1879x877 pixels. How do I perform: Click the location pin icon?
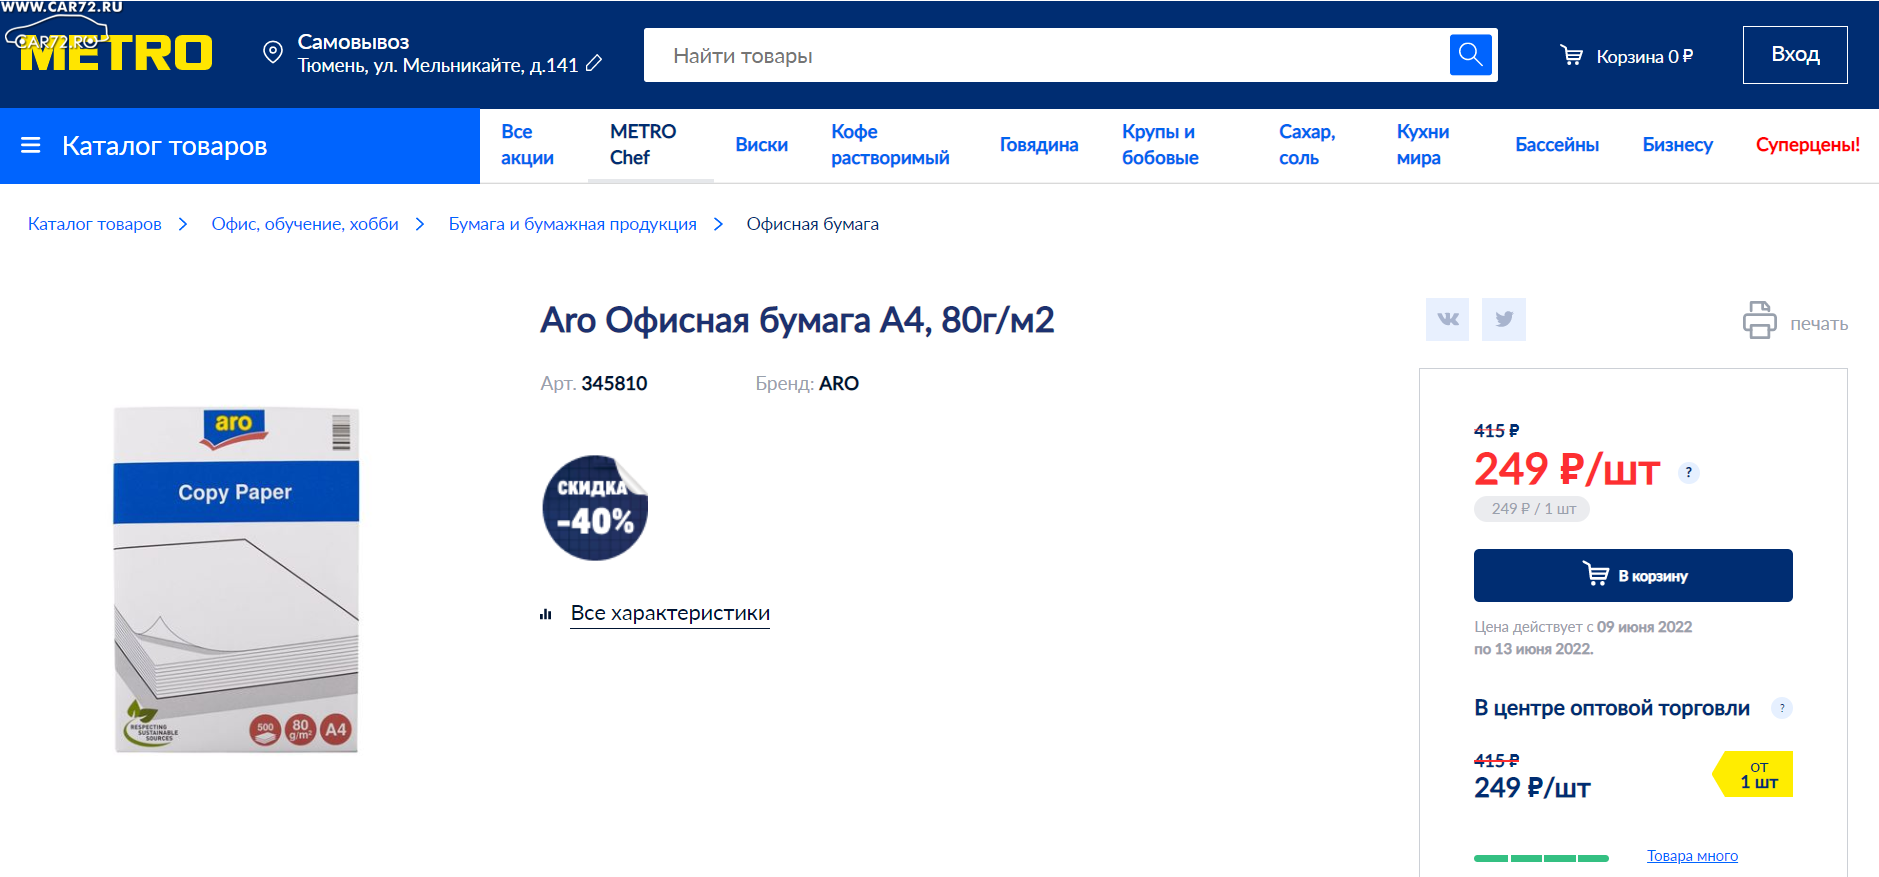point(272,52)
